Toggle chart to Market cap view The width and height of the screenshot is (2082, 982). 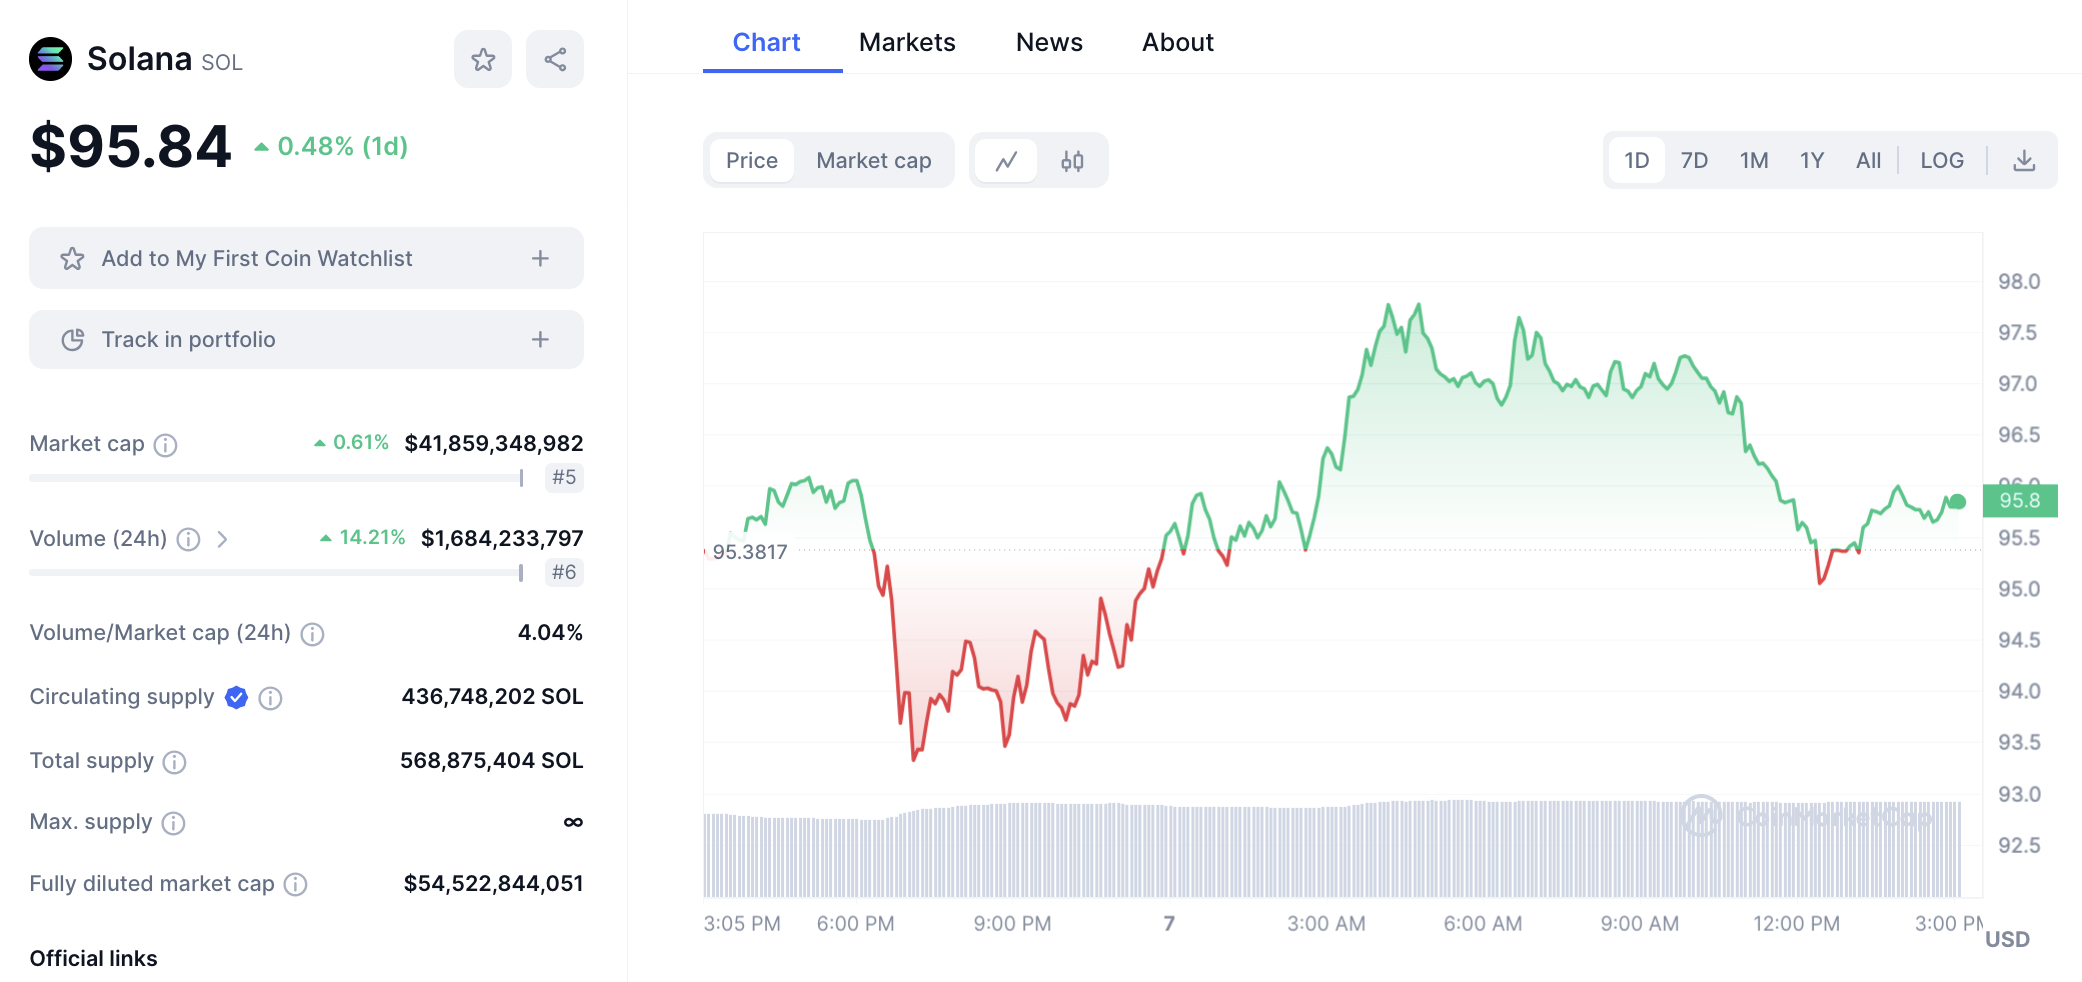coord(873,161)
